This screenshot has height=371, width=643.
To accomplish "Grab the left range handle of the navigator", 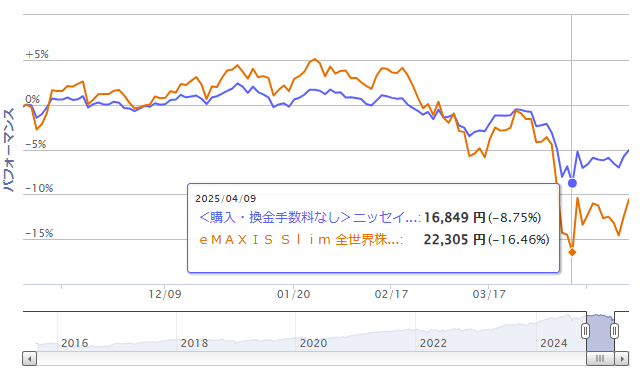I will [586, 331].
